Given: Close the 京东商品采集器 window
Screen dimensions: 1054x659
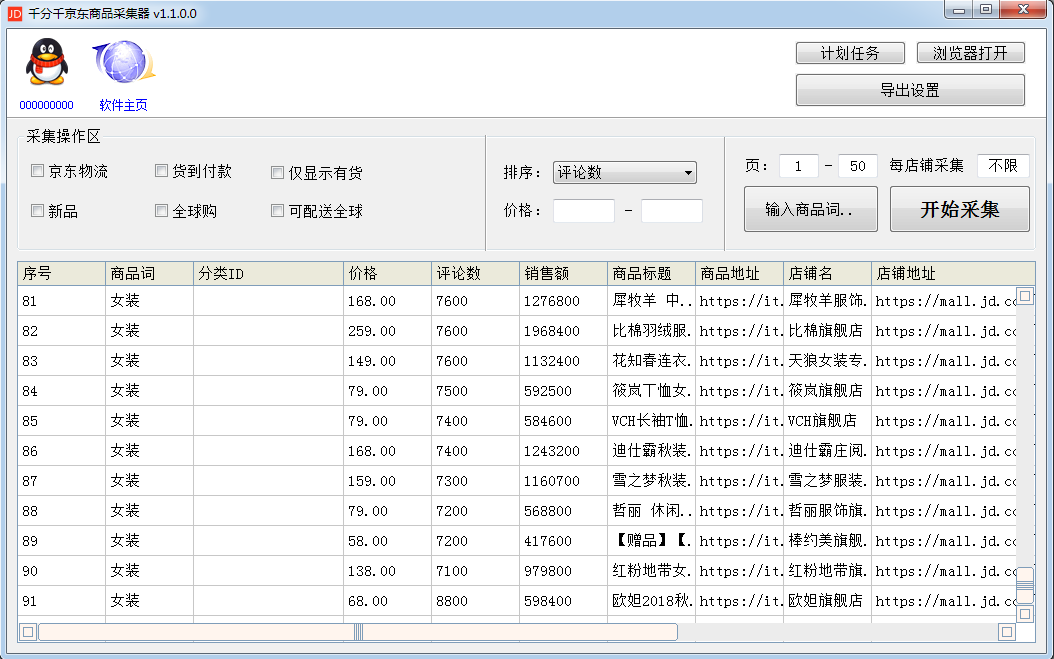Looking at the screenshot, I should pos(1023,10).
